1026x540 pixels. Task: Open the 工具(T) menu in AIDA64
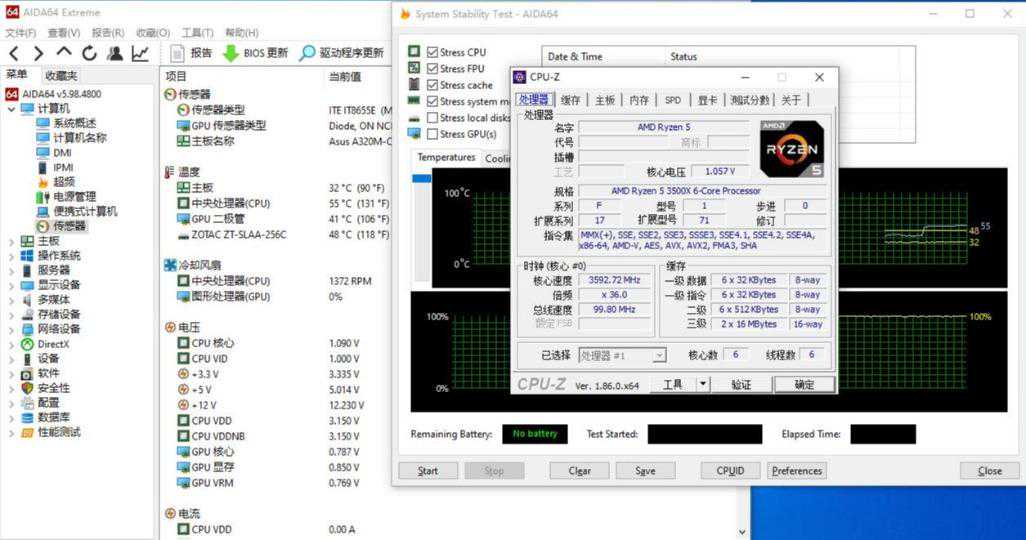click(198, 33)
